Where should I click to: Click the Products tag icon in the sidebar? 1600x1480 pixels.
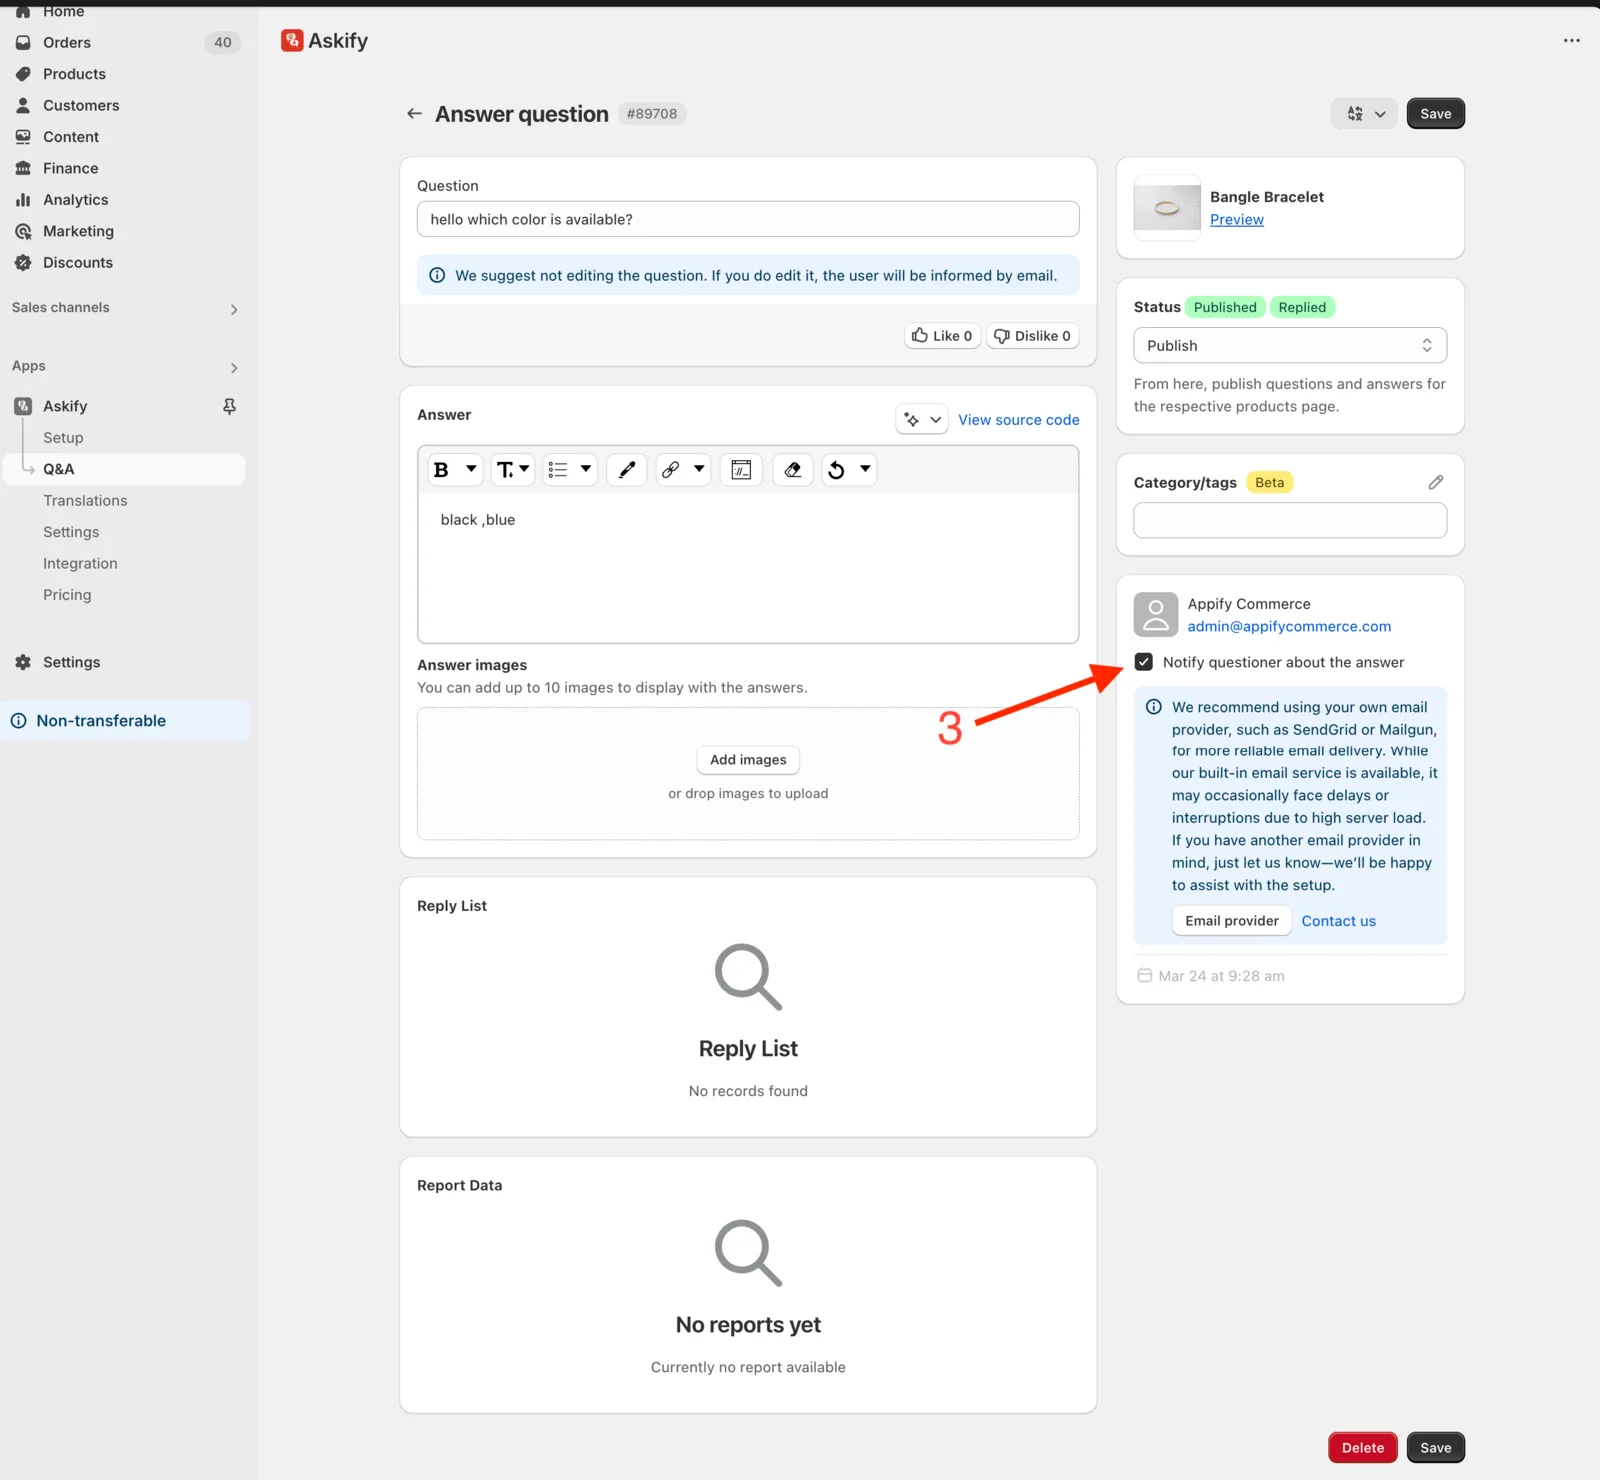[23, 74]
